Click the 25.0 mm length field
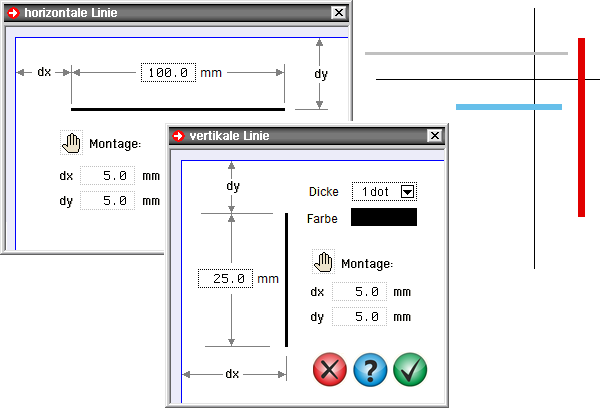The image size is (600, 408). [x=225, y=279]
